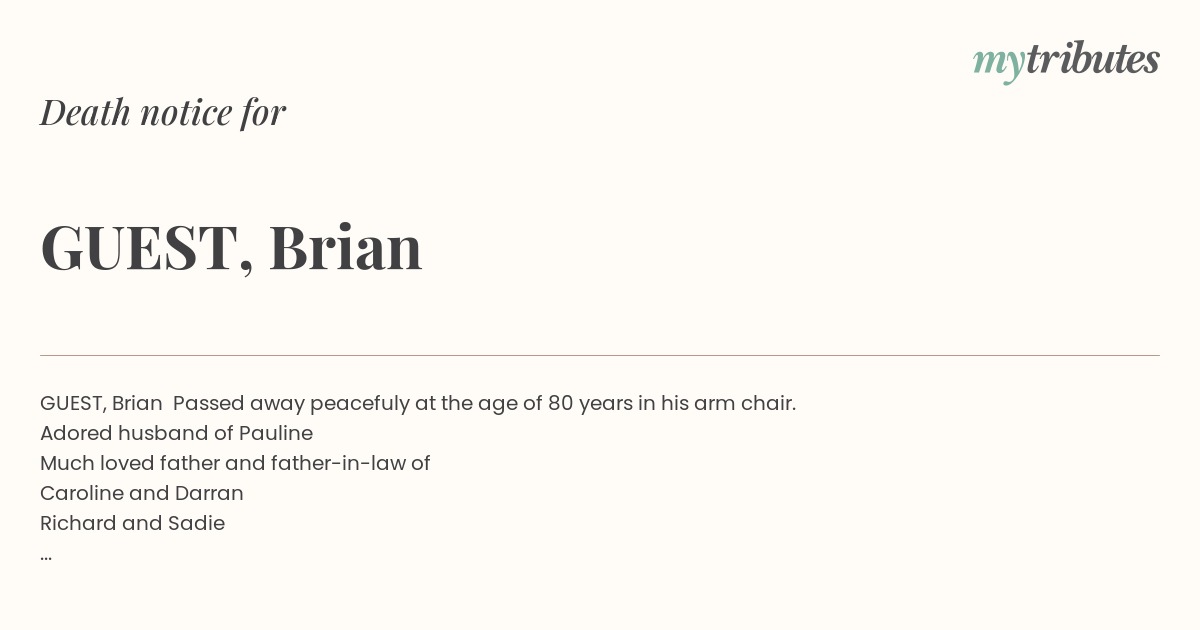
Task: Click the name 'Sadie' in the text
Action: click(199, 523)
